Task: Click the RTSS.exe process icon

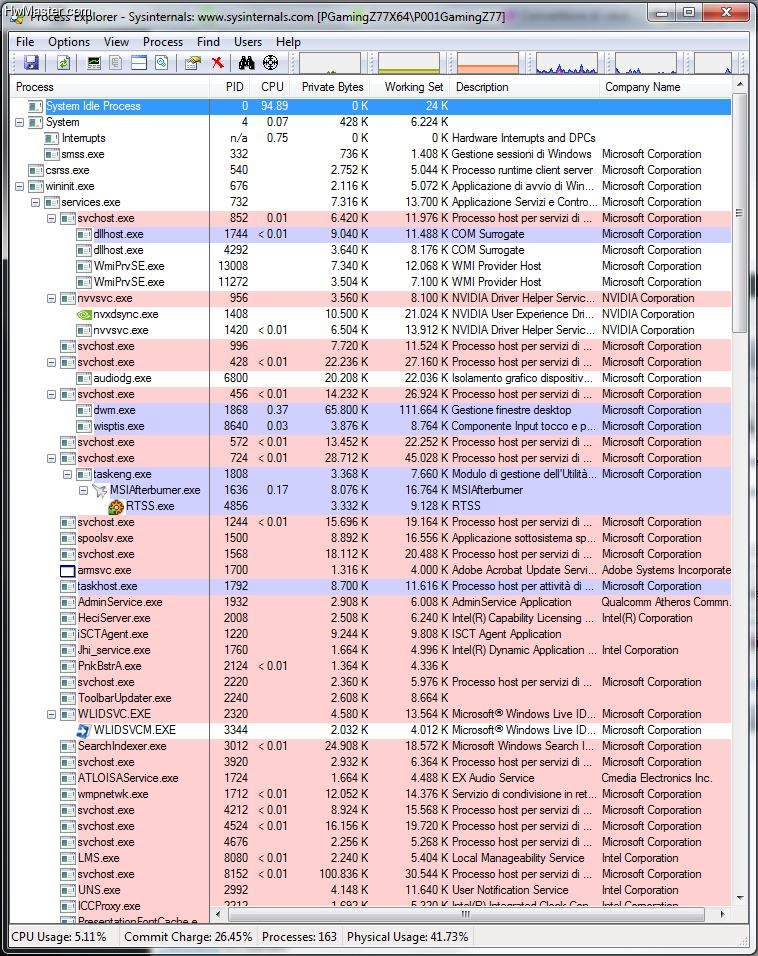Action: point(116,506)
